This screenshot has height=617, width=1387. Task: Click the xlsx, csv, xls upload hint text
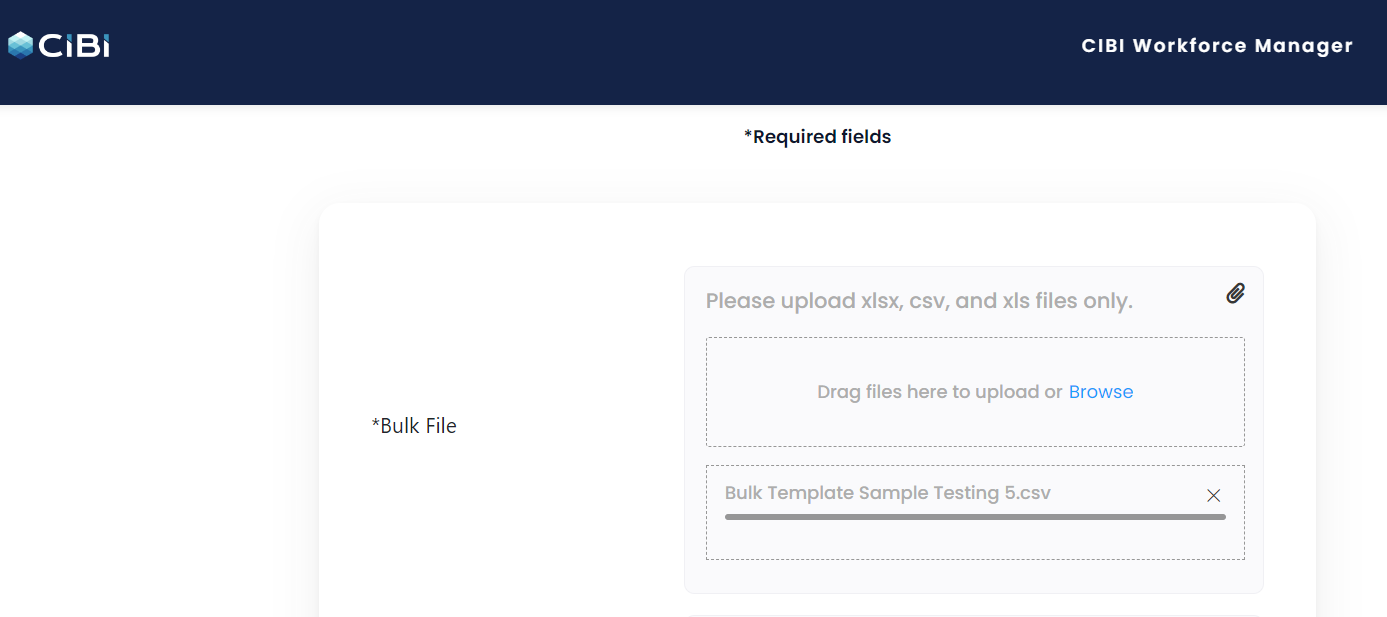point(919,301)
